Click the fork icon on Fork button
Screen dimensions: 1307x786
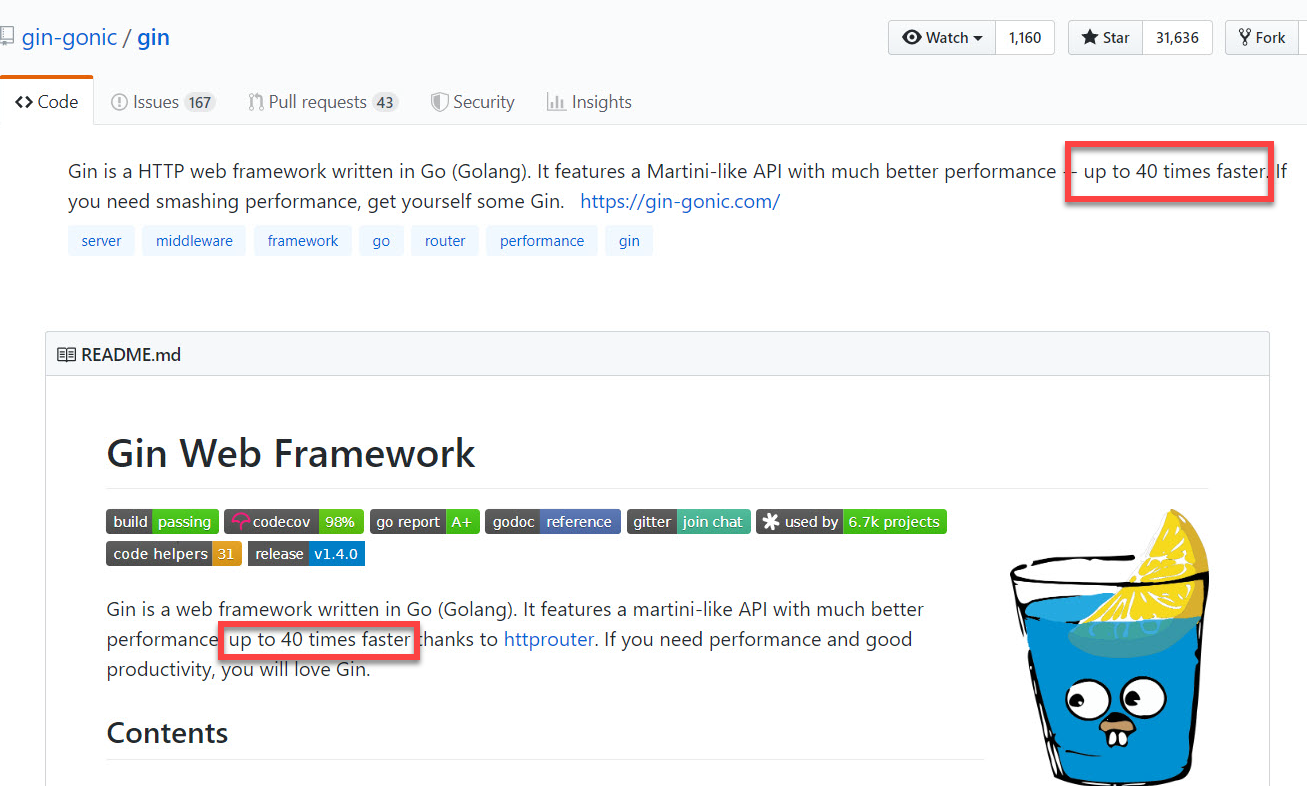click(x=1245, y=38)
